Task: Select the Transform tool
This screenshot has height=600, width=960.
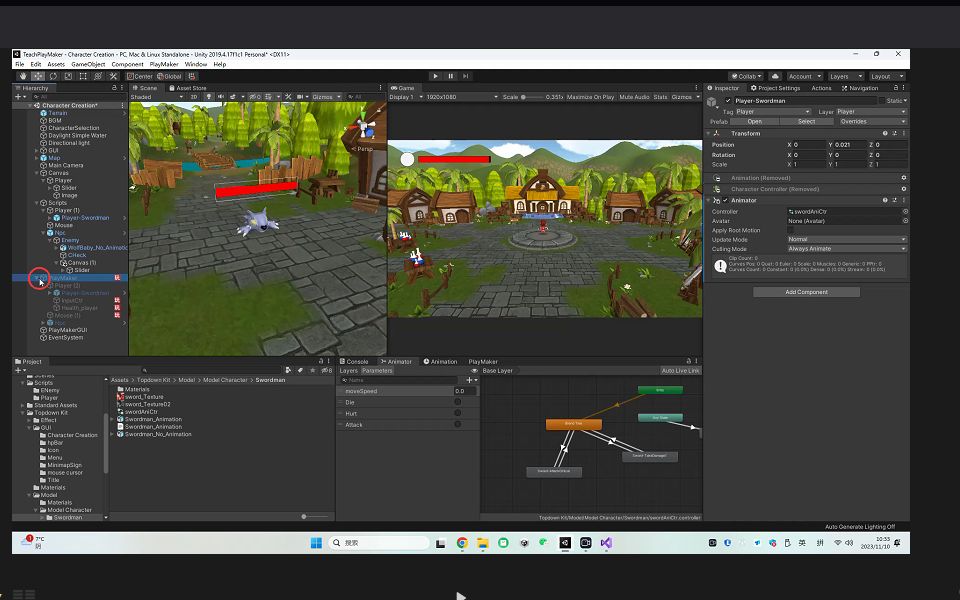Action: point(98,77)
